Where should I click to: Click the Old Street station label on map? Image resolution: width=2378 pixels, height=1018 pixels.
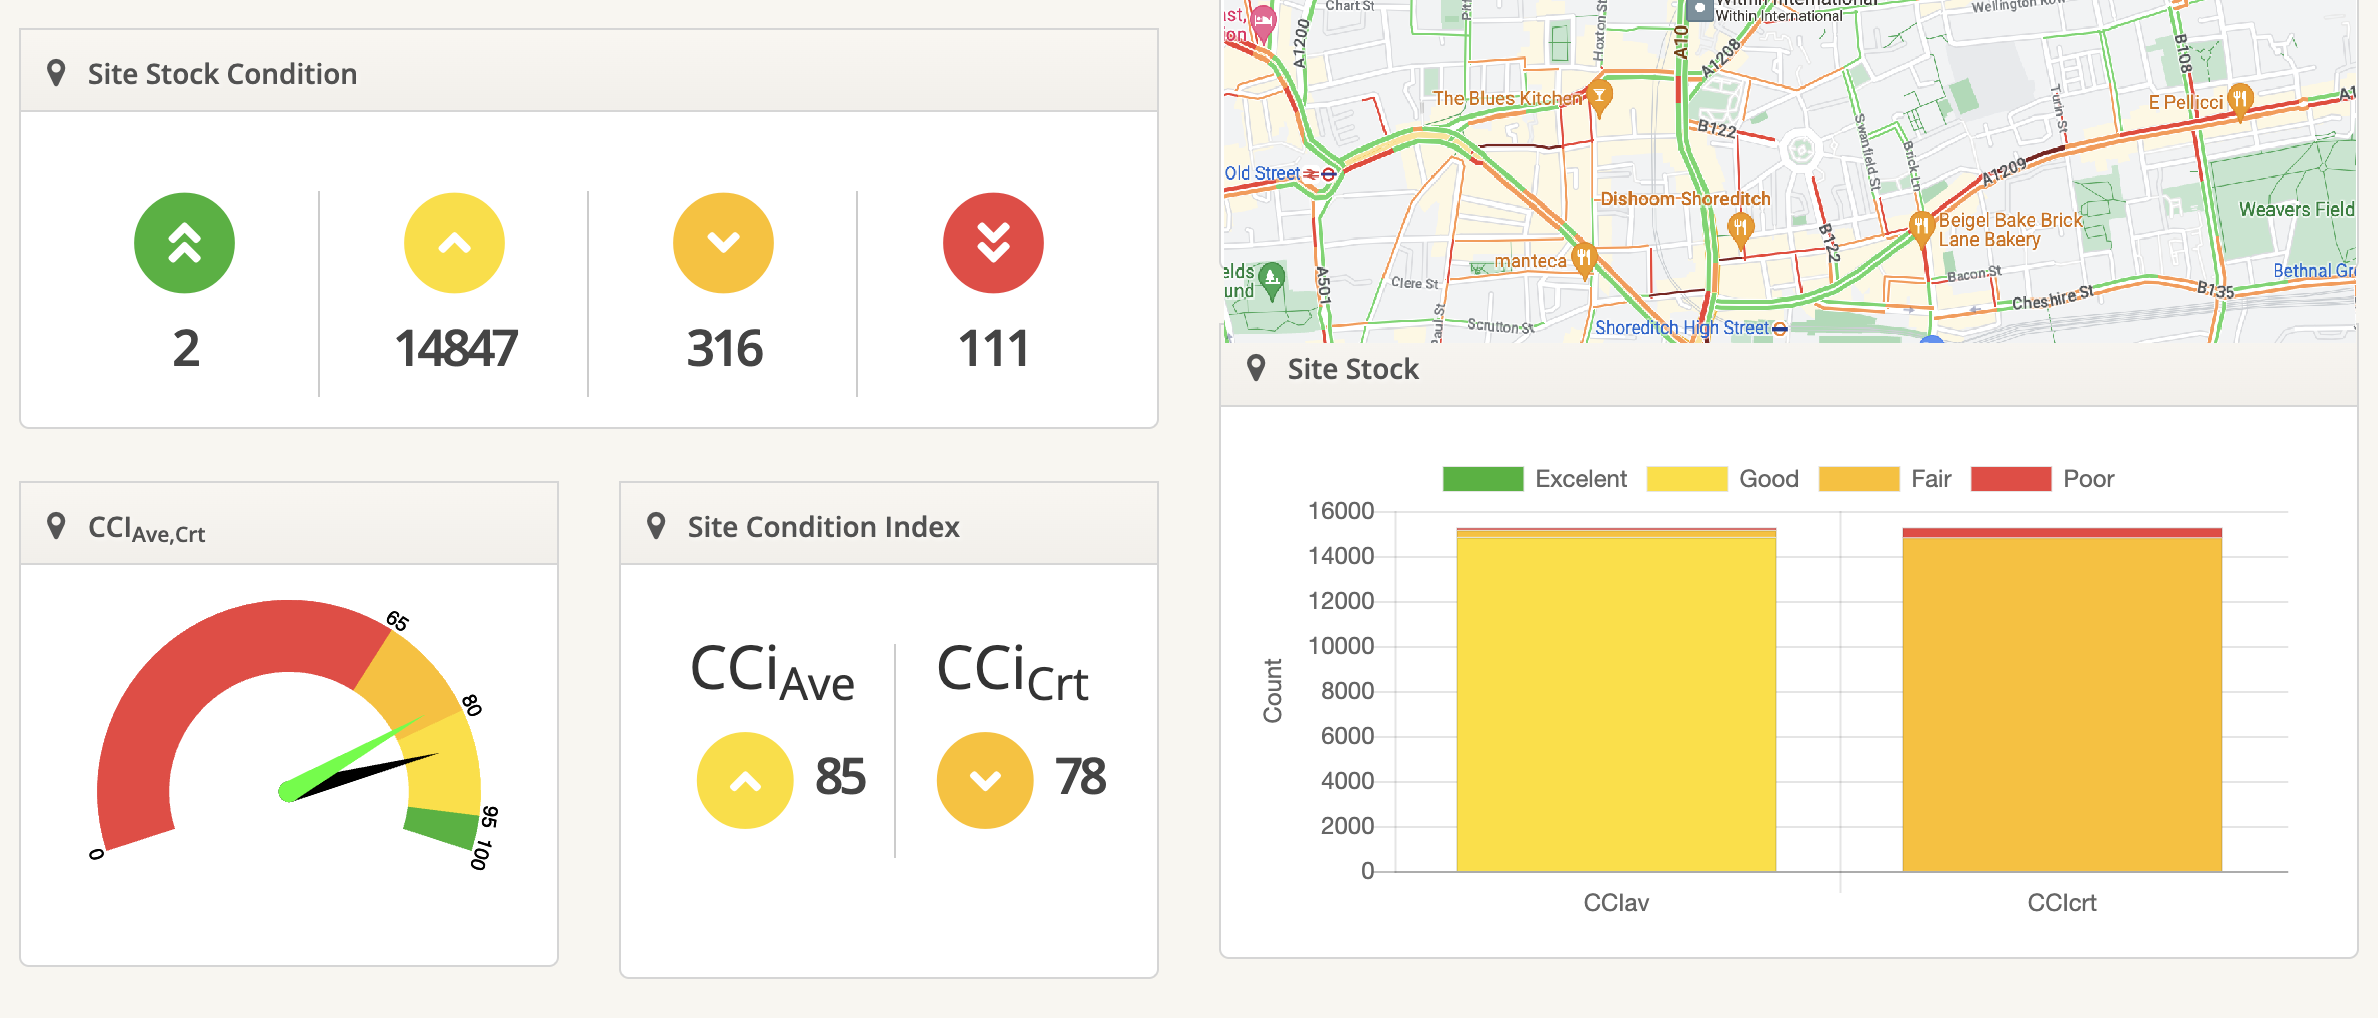coord(1263,173)
